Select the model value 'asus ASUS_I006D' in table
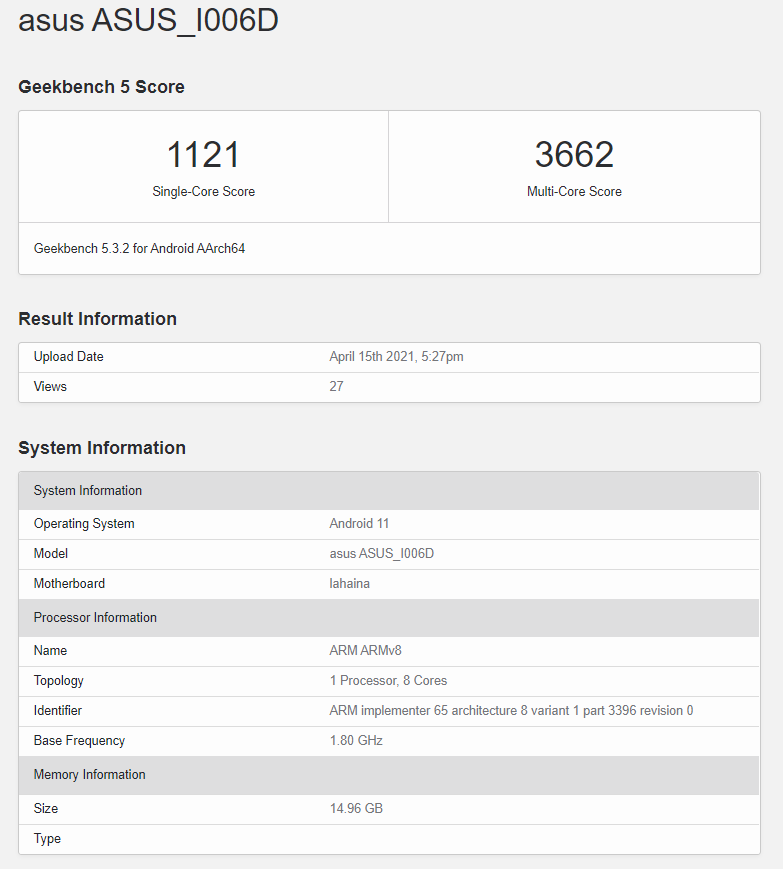This screenshot has height=869, width=783. (x=382, y=554)
